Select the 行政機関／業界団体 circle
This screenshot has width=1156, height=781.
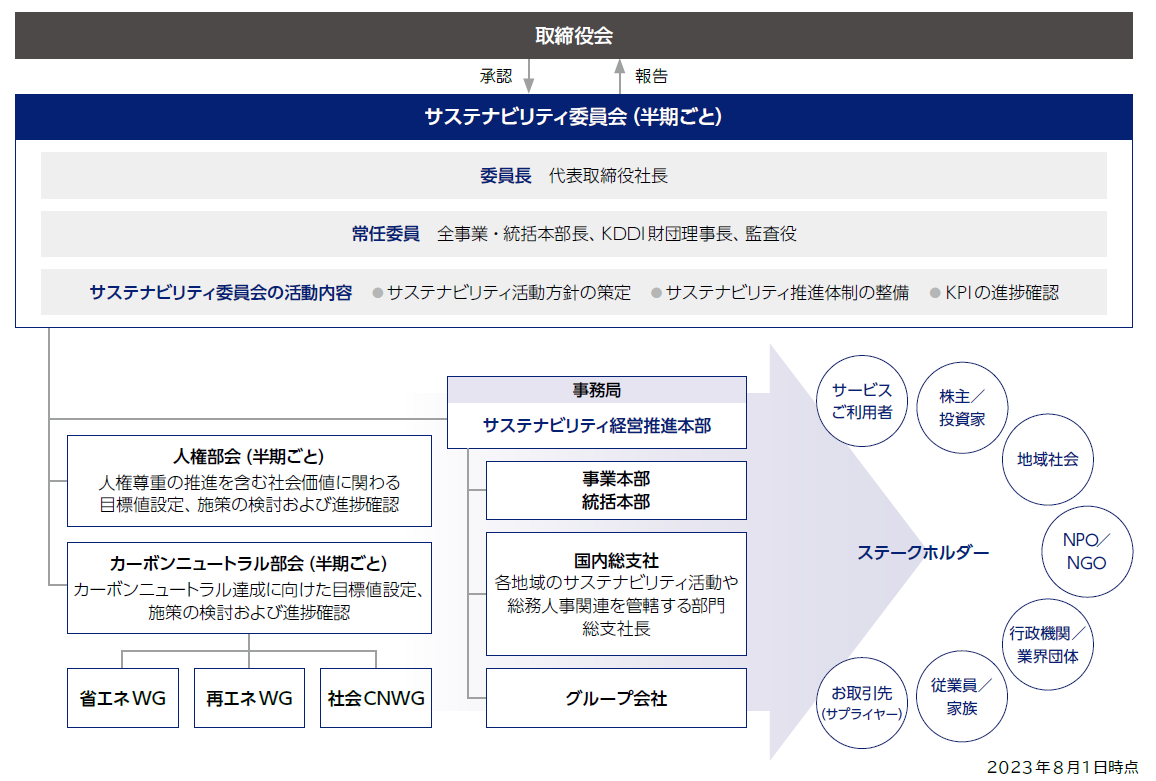point(1047,644)
